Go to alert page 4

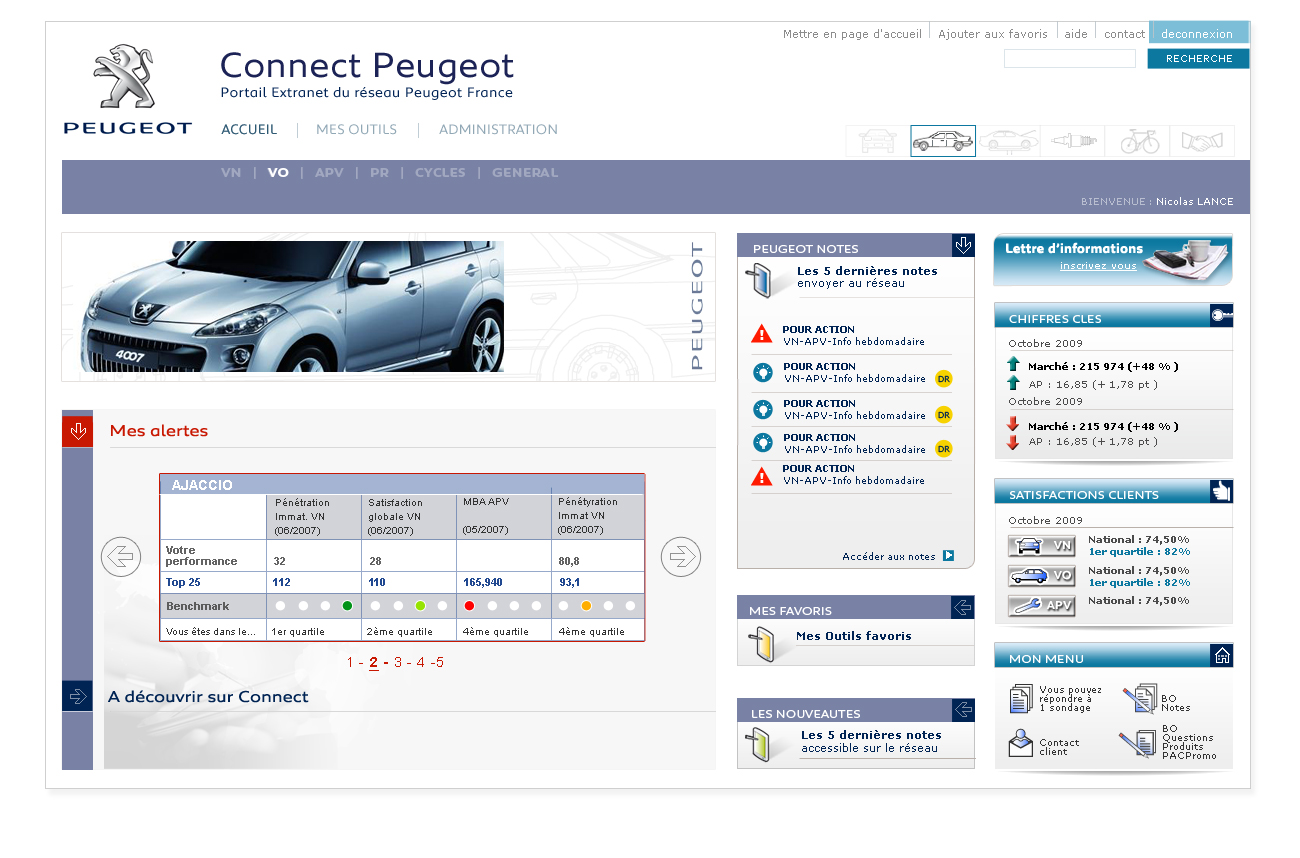tap(421, 663)
